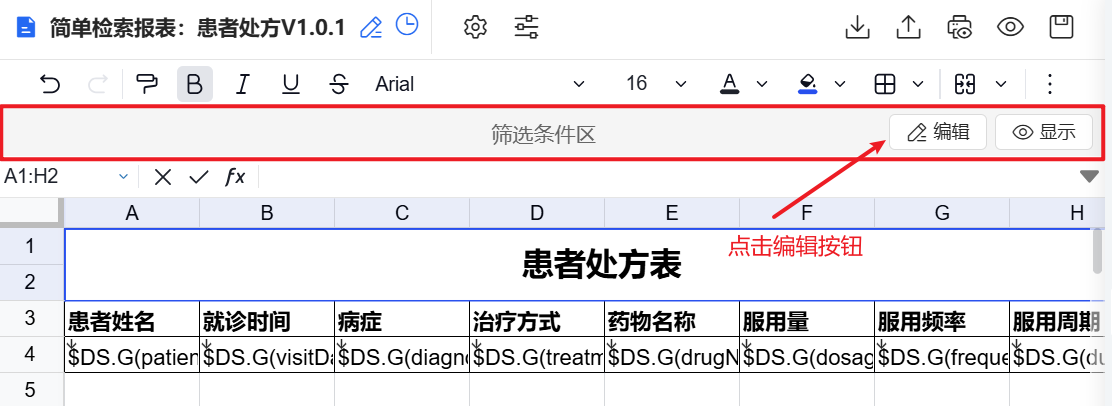
Task: Expand the merge cells dropdown arrow
Action: coord(1001,84)
